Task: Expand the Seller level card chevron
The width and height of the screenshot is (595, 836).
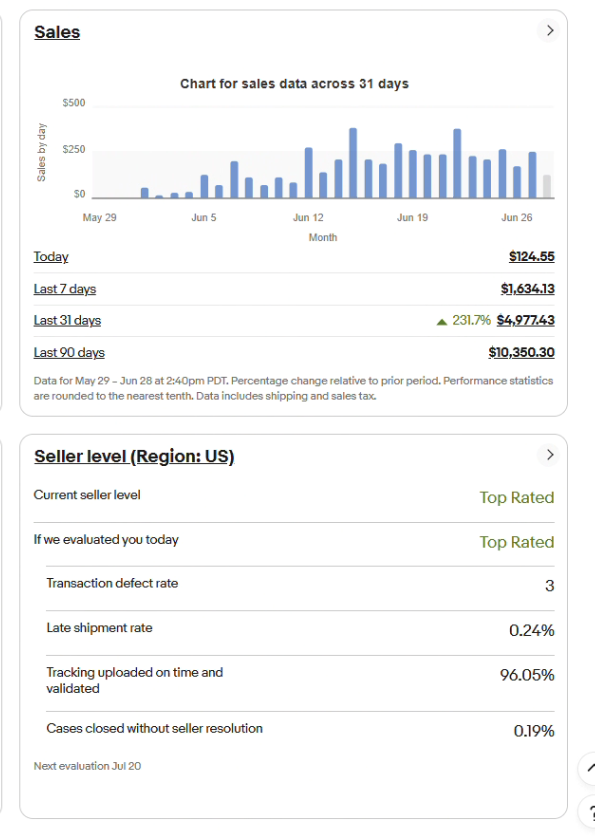Action: [x=549, y=455]
